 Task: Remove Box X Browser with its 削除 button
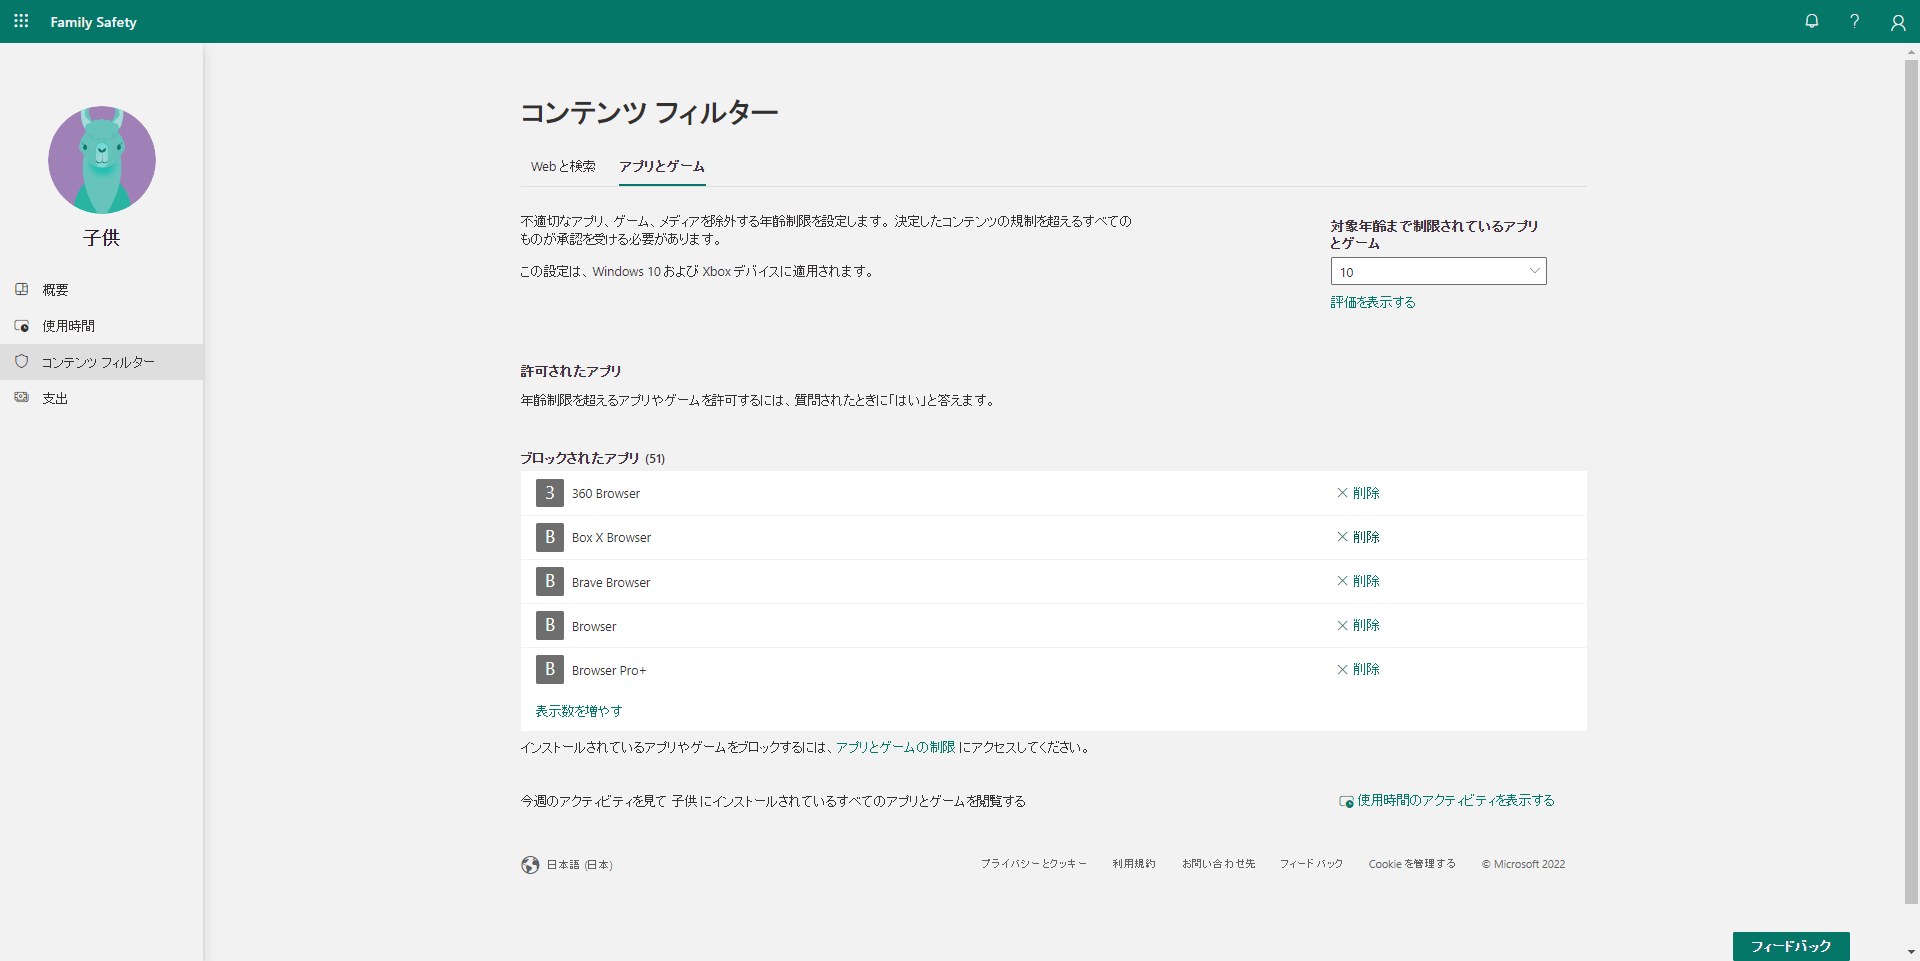click(1358, 537)
